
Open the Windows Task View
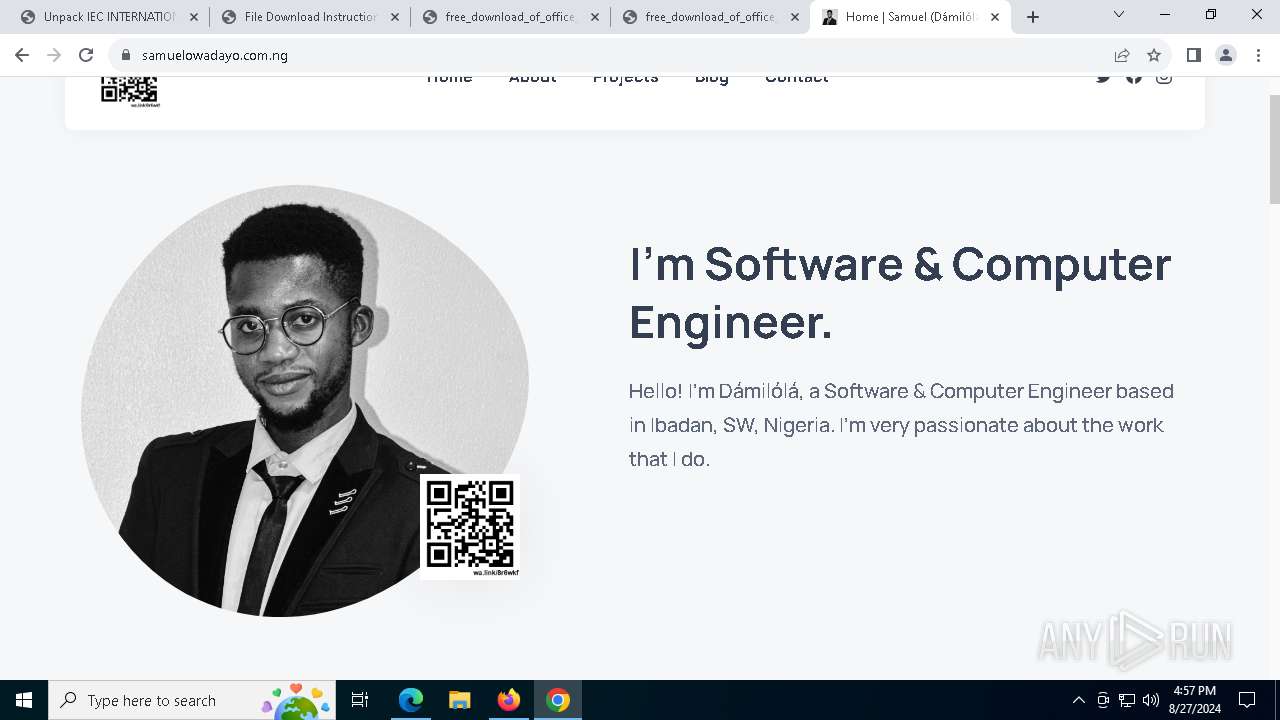tap(360, 700)
